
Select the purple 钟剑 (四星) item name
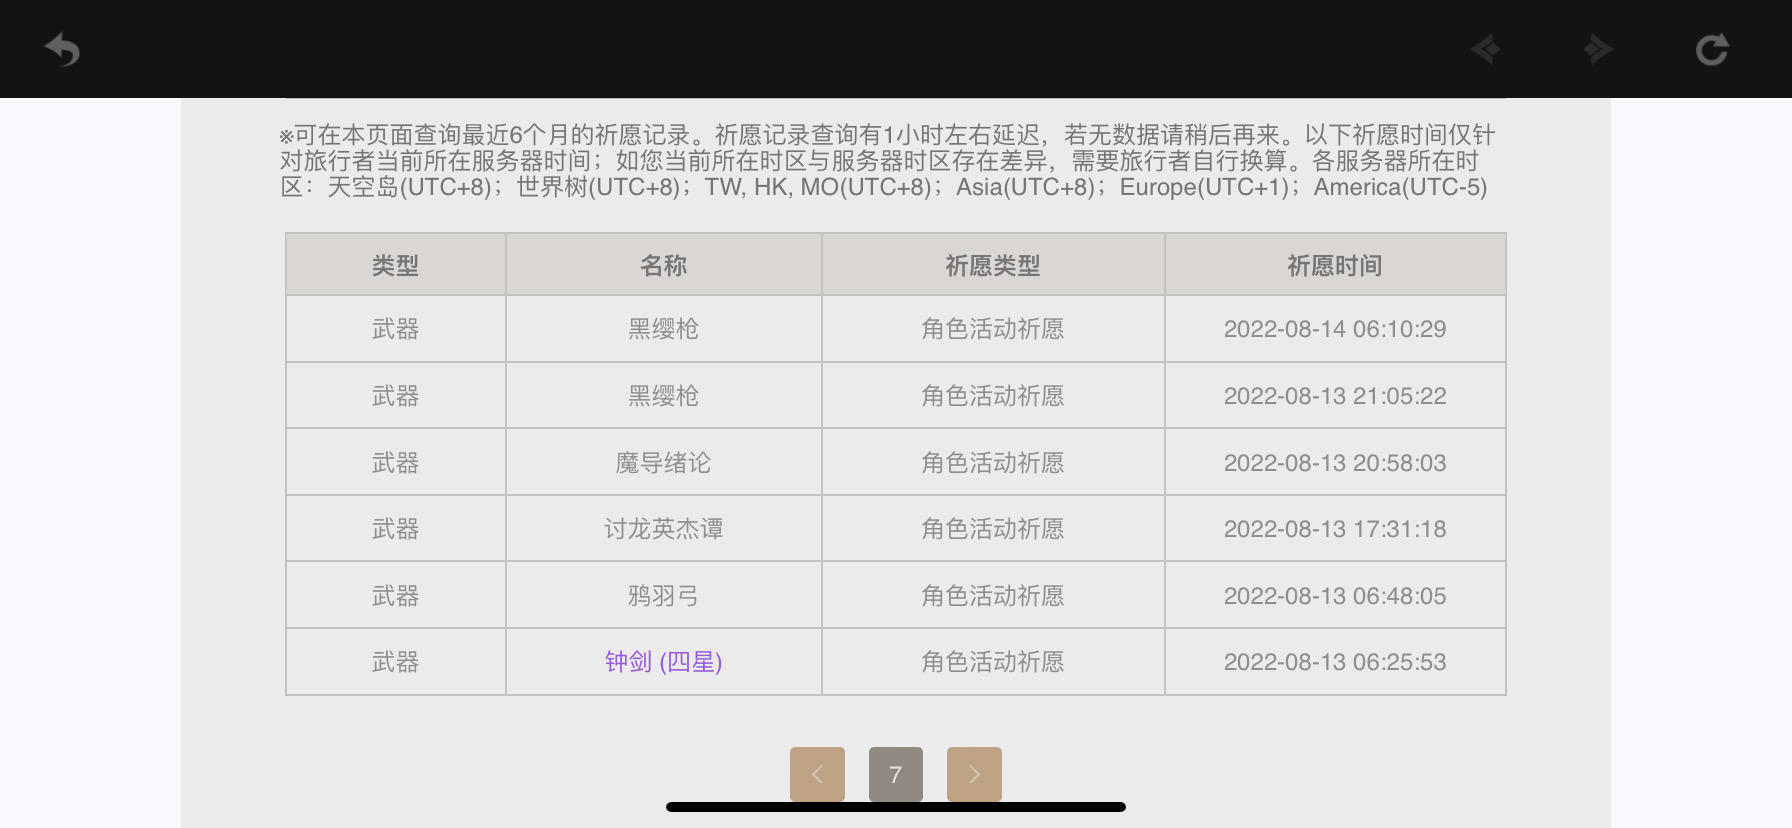click(x=664, y=662)
